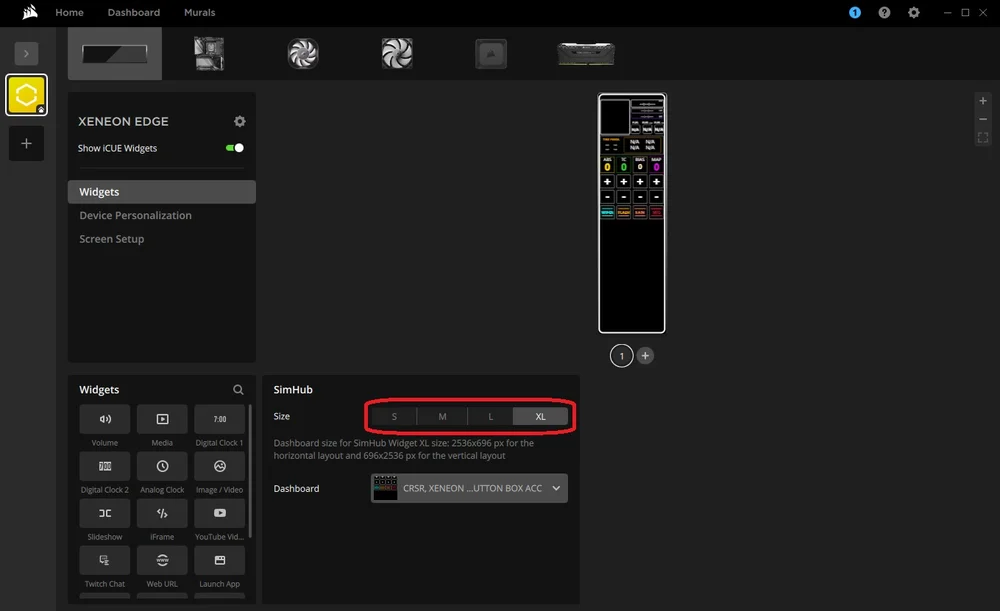Choose the Digital Clock 1 widget
Viewport: 1000px width, 611px height.
click(x=219, y=419)
